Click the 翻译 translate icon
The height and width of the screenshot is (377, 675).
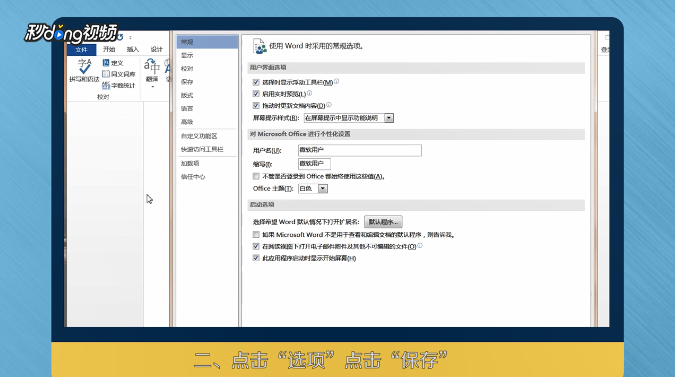tap(152, 67)
